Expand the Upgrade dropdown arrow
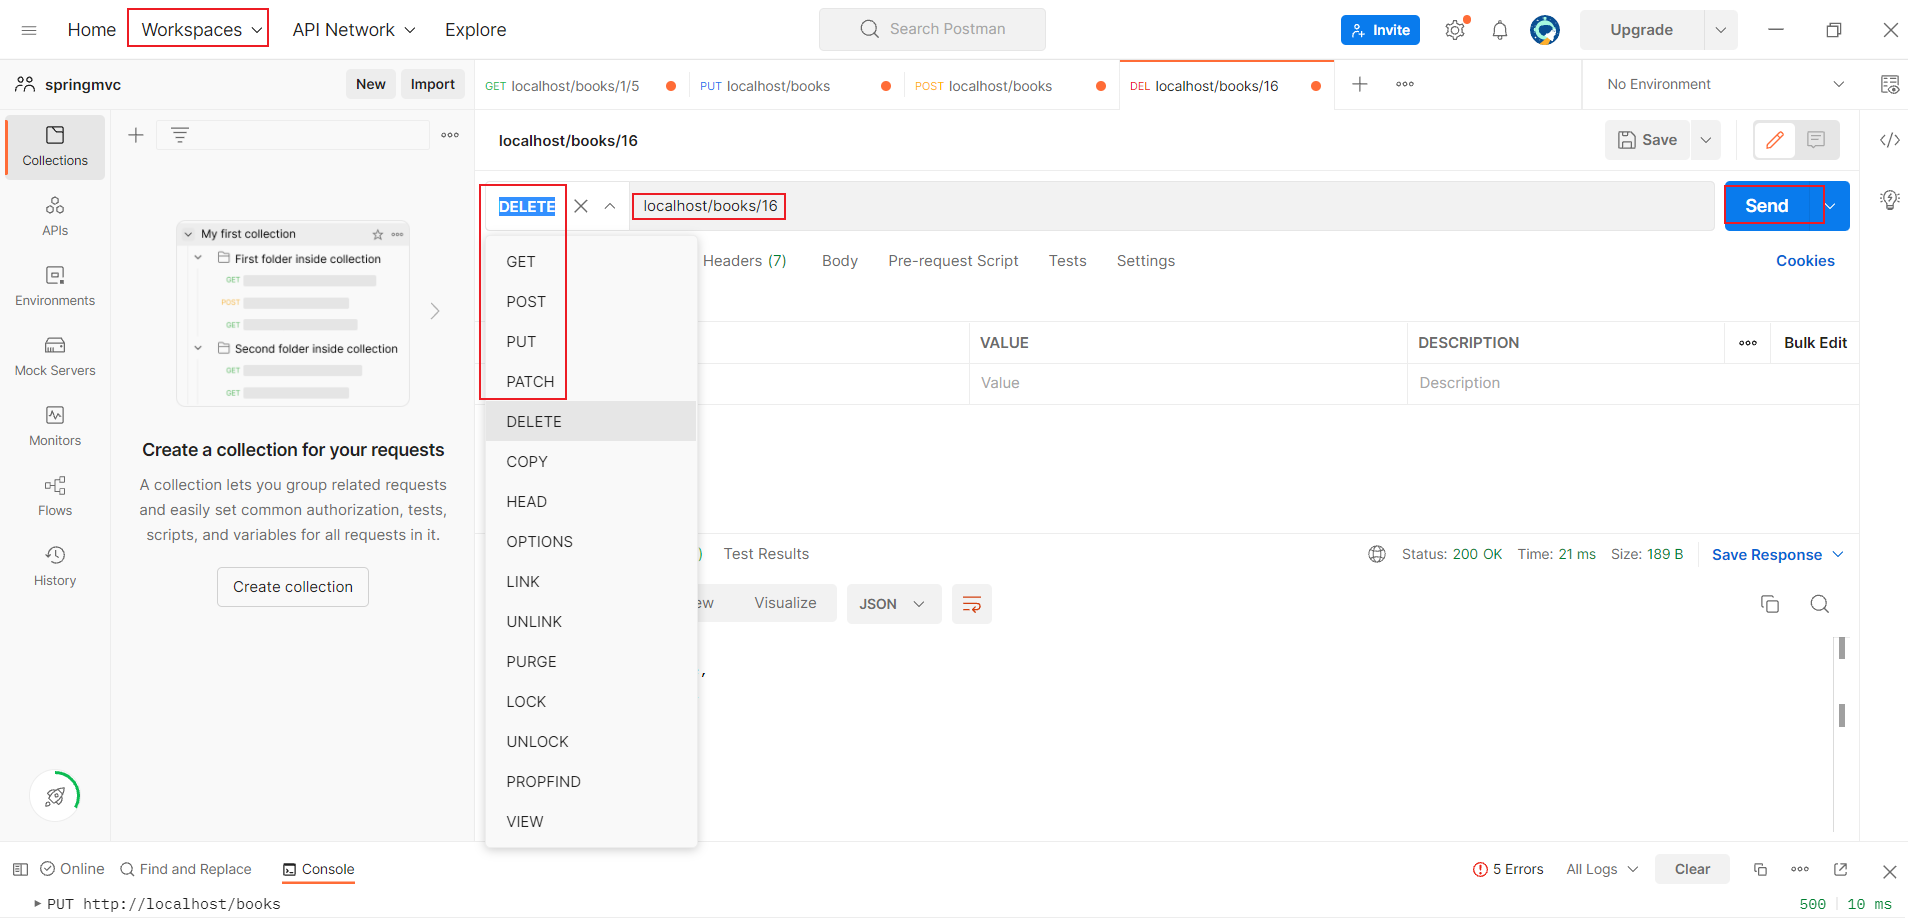This screenshot has width=1908, height=920. (1721, 30)
